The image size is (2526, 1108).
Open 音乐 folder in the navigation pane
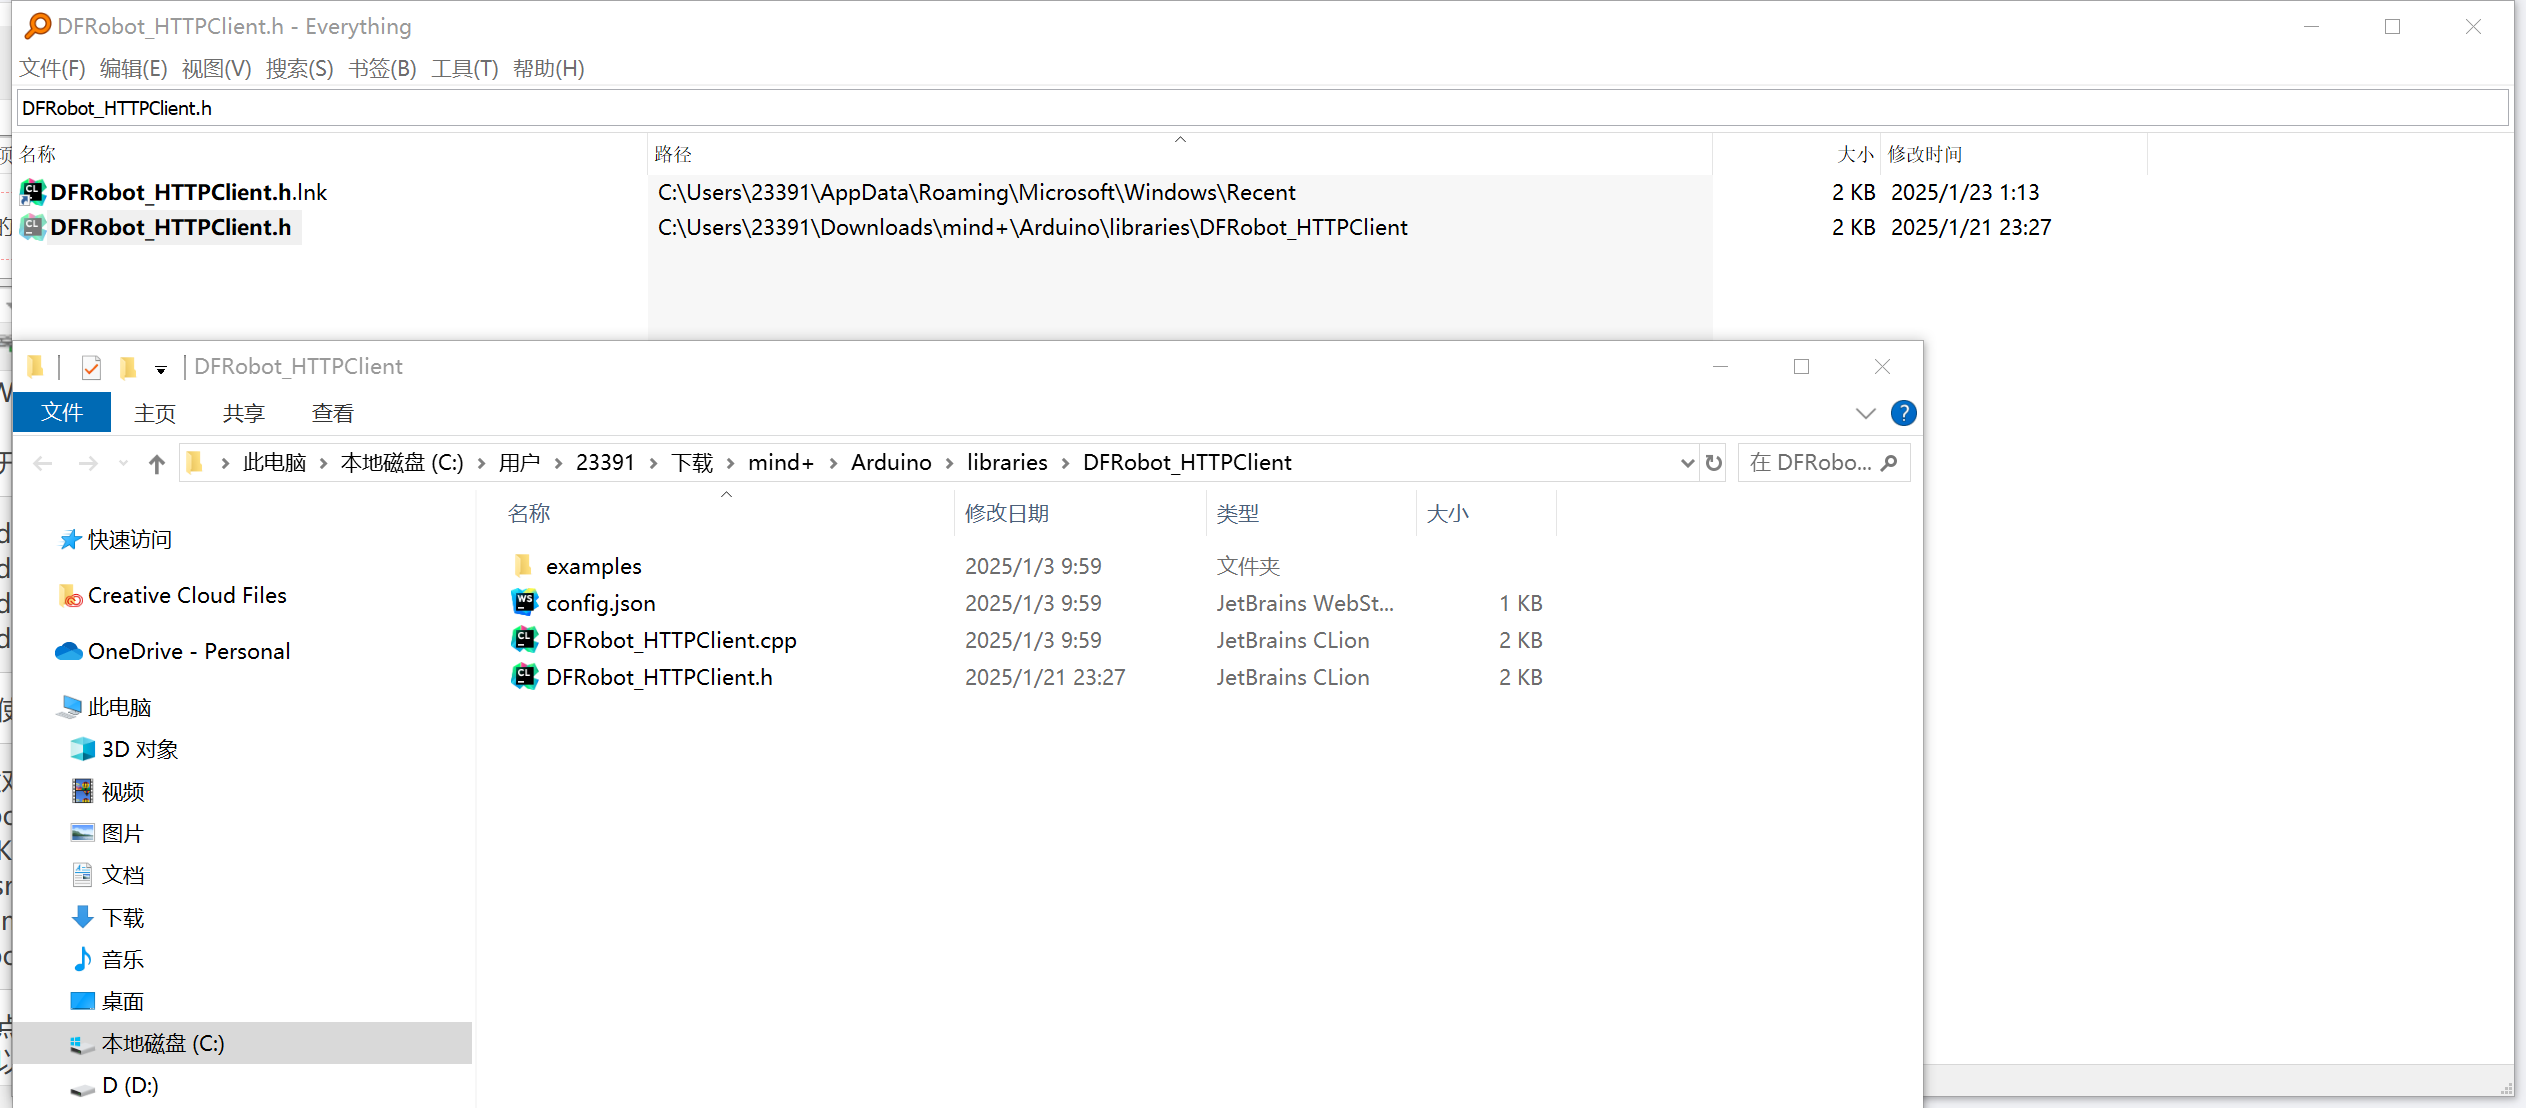(108, 960)
